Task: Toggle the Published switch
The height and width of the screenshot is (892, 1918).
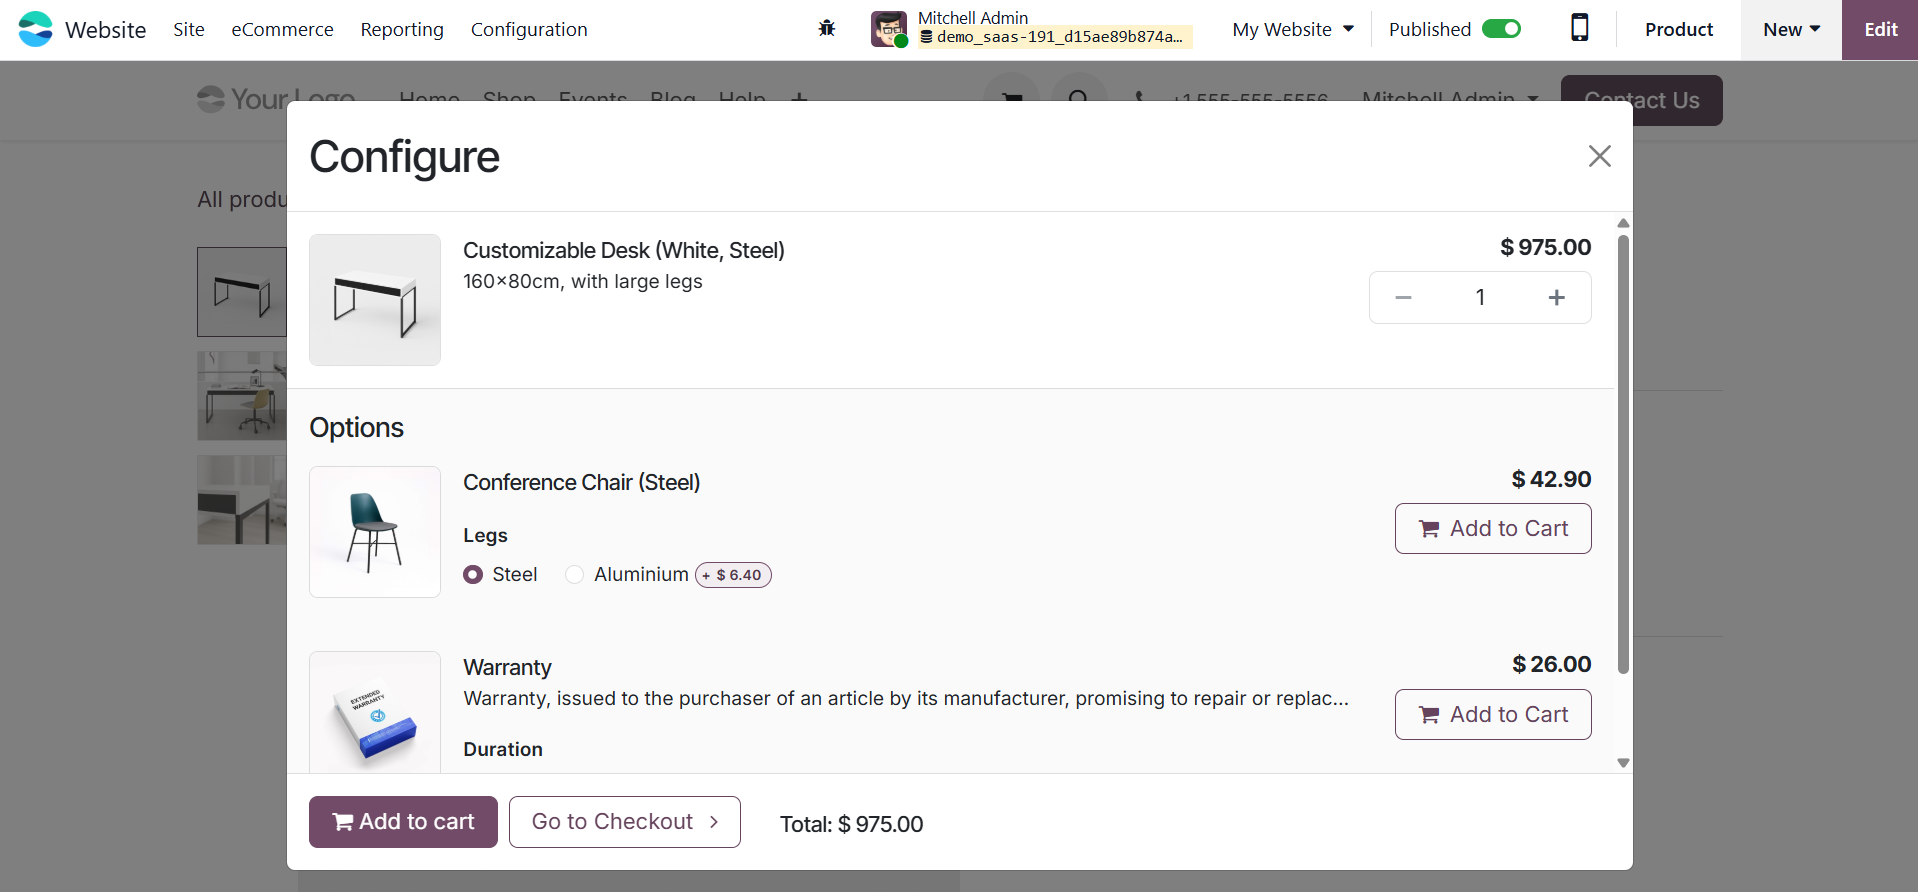Action: (x=1500, y=29)
